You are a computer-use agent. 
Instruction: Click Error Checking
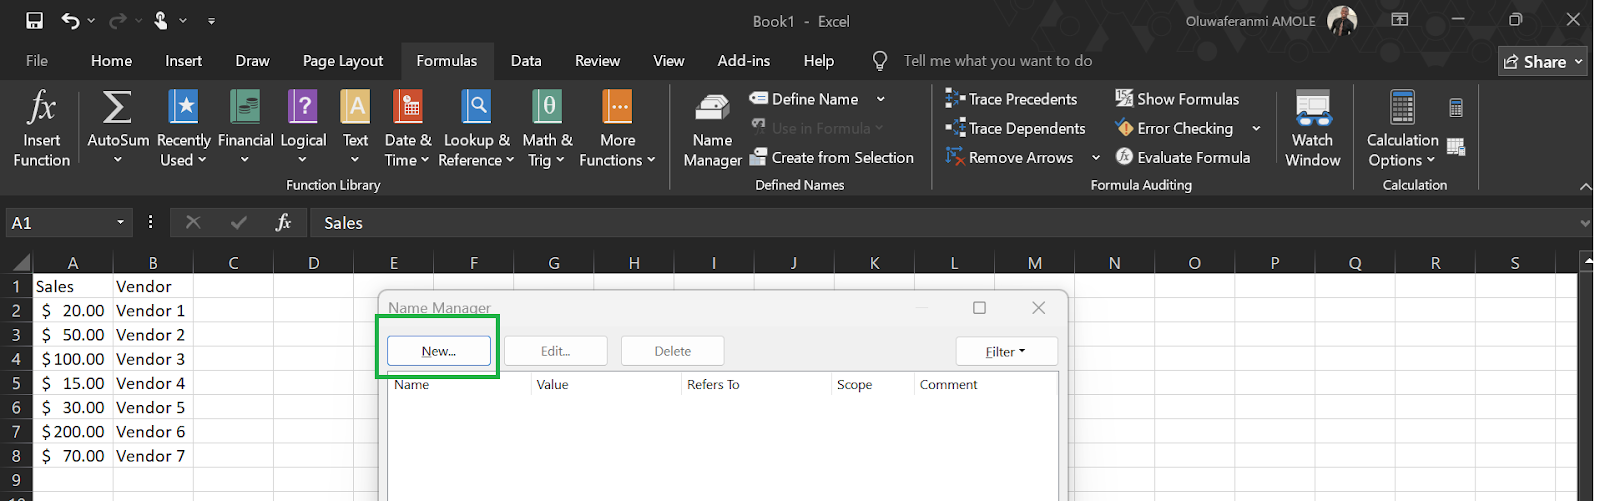pos(1174,128)
